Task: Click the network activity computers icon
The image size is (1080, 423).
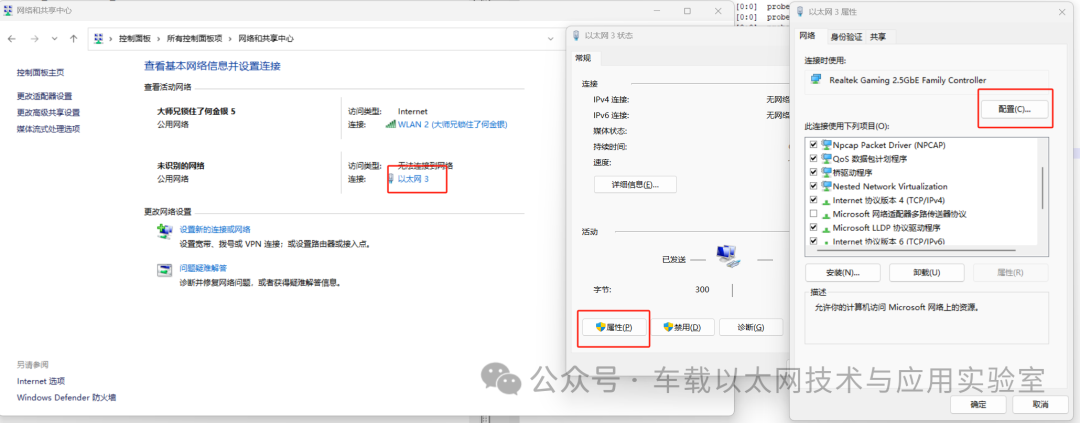Action: 727,256
